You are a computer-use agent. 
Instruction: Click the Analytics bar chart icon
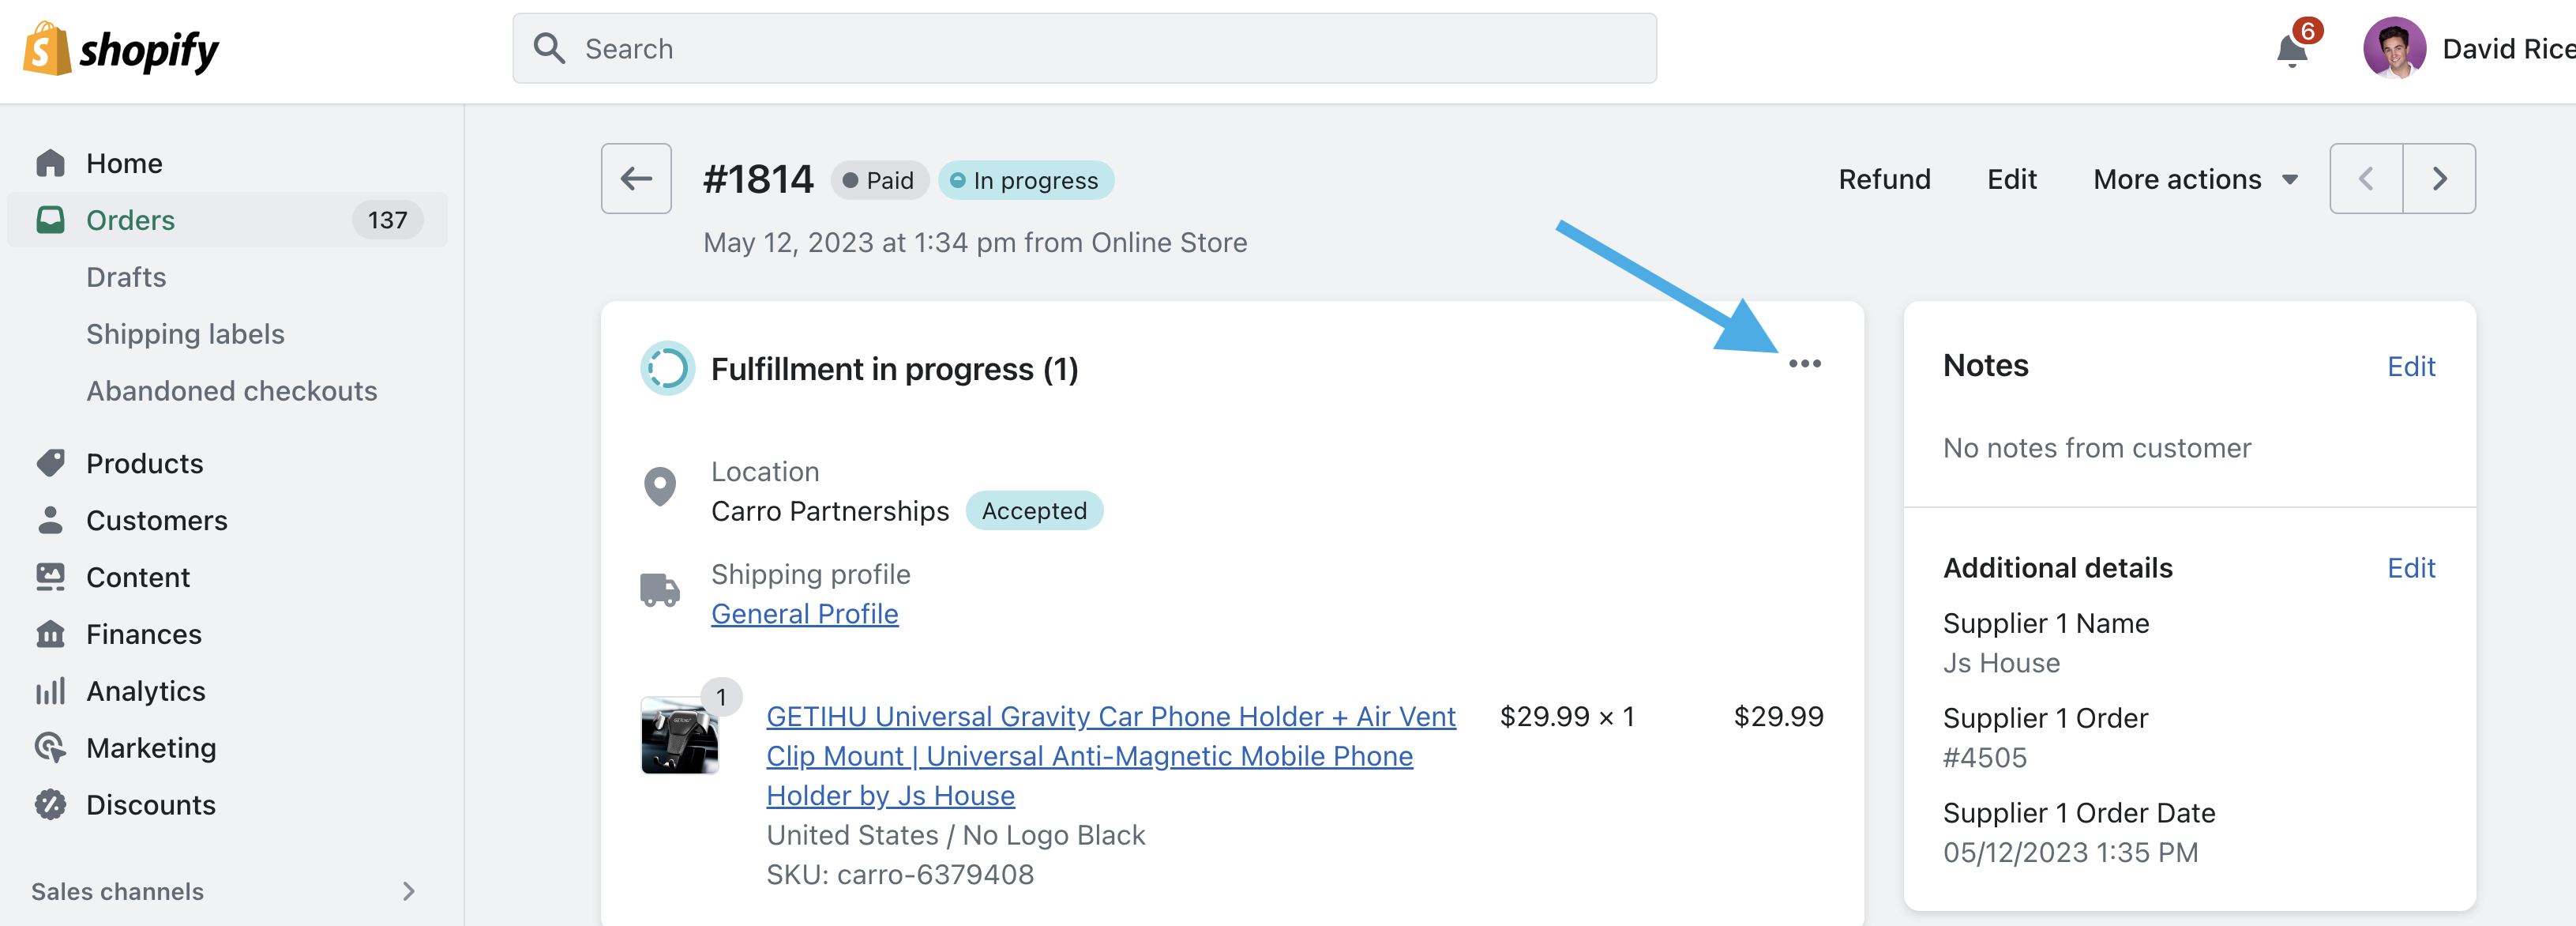pyautogui.click(x=50, y=691)
